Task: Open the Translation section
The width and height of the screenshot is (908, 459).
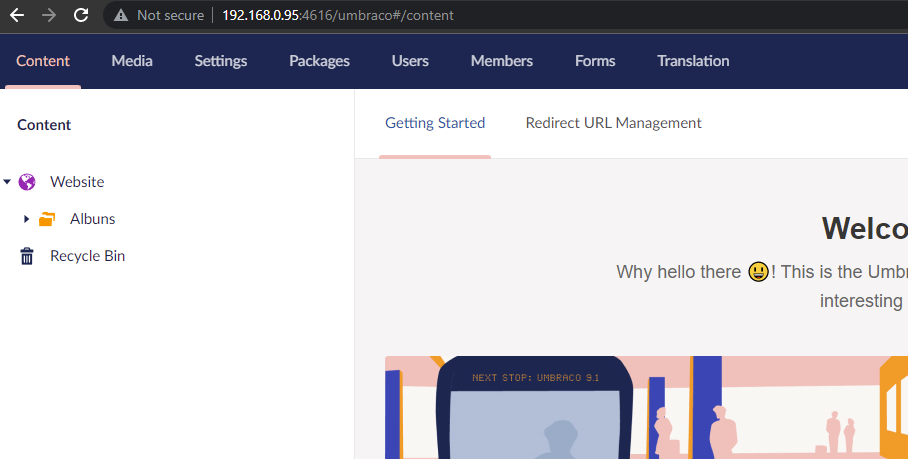Action: (x=693, y=61)
